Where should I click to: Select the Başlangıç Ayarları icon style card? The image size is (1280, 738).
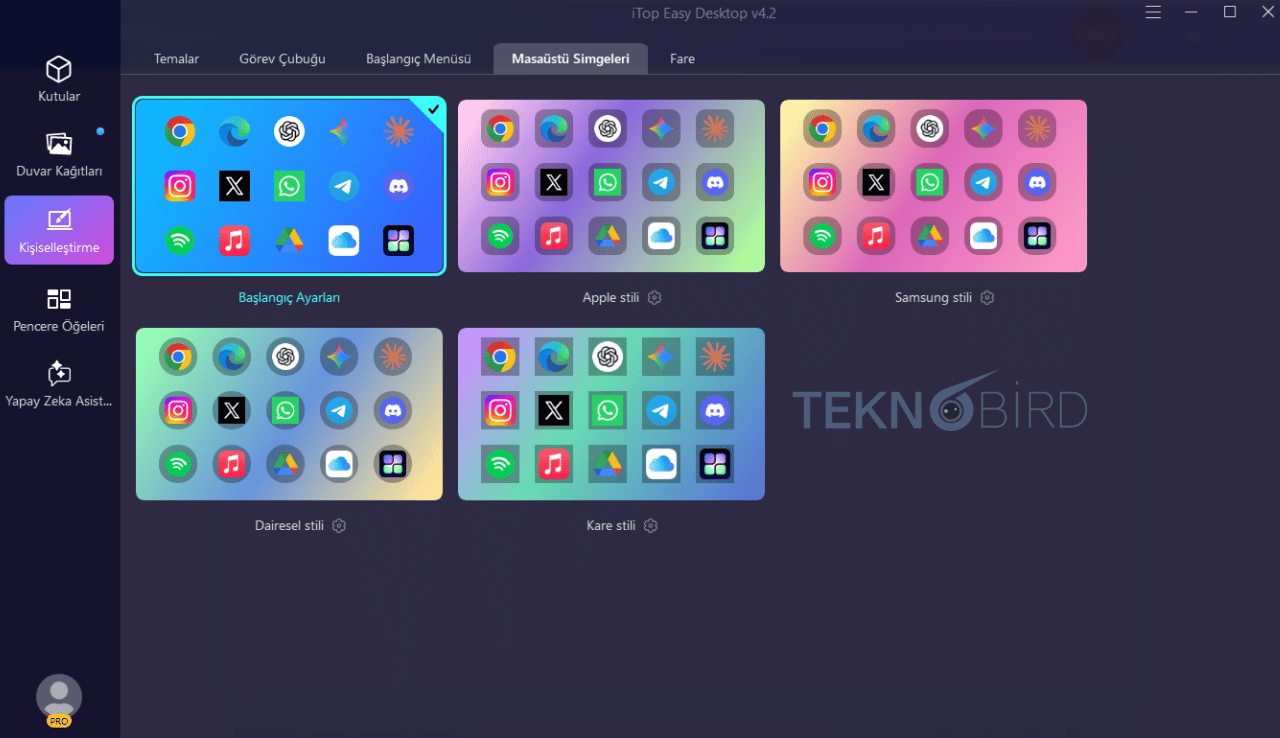pos(289,186)
